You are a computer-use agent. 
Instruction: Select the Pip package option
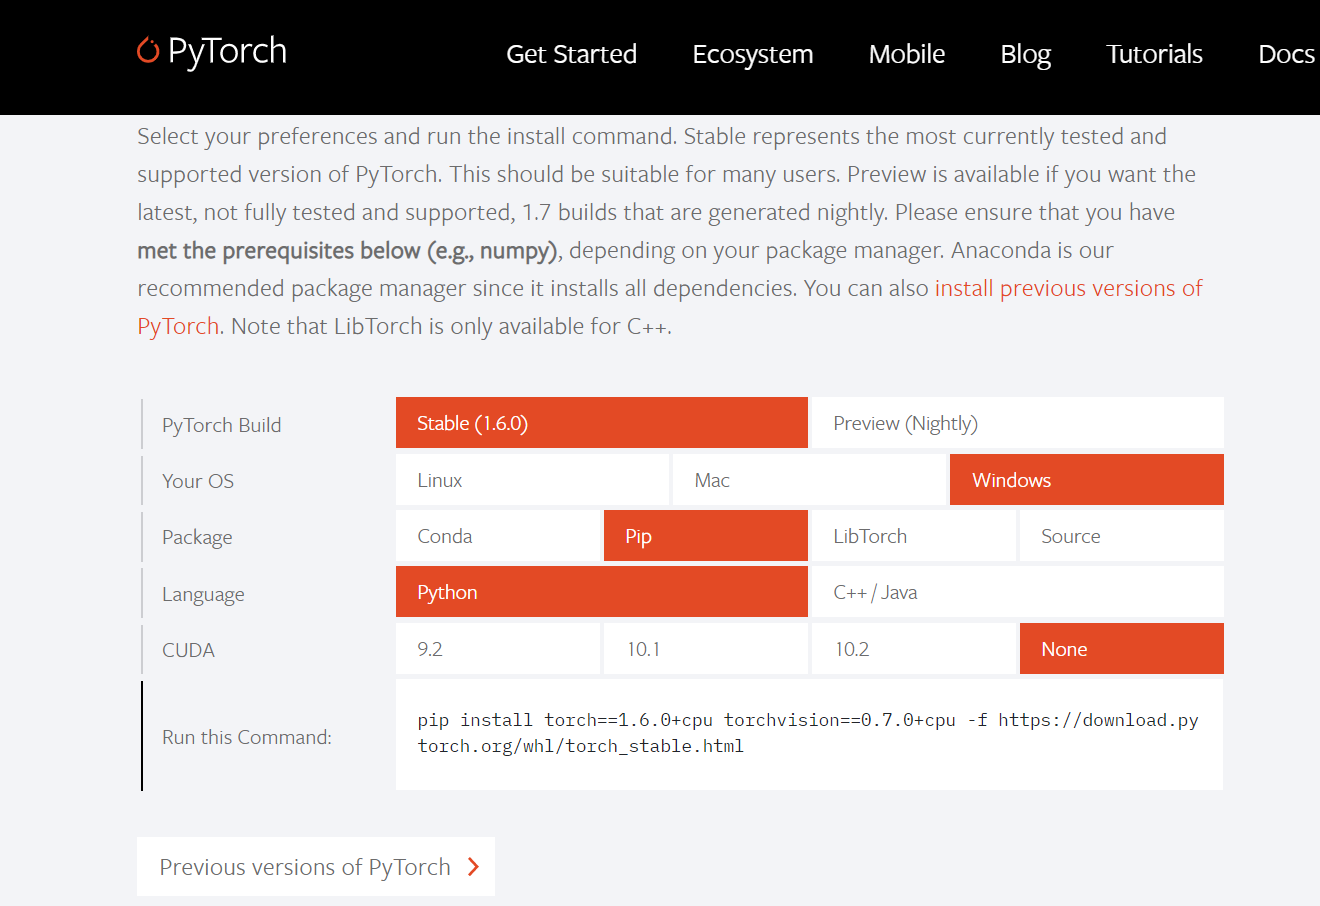706,536
